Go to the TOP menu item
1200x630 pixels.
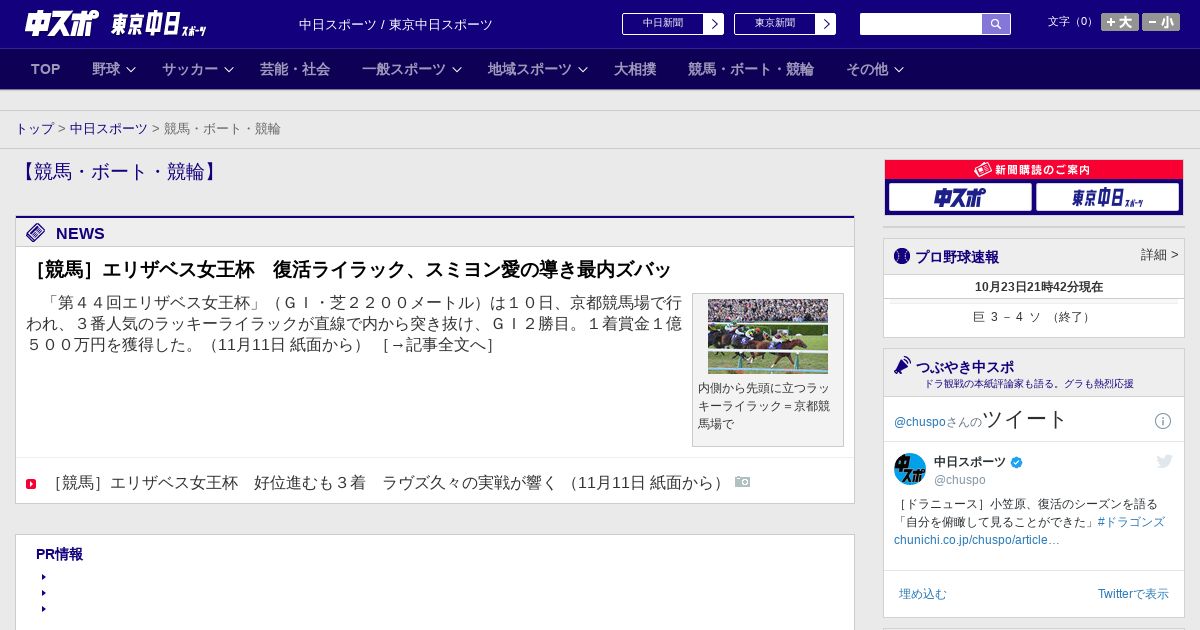point(46,69)
